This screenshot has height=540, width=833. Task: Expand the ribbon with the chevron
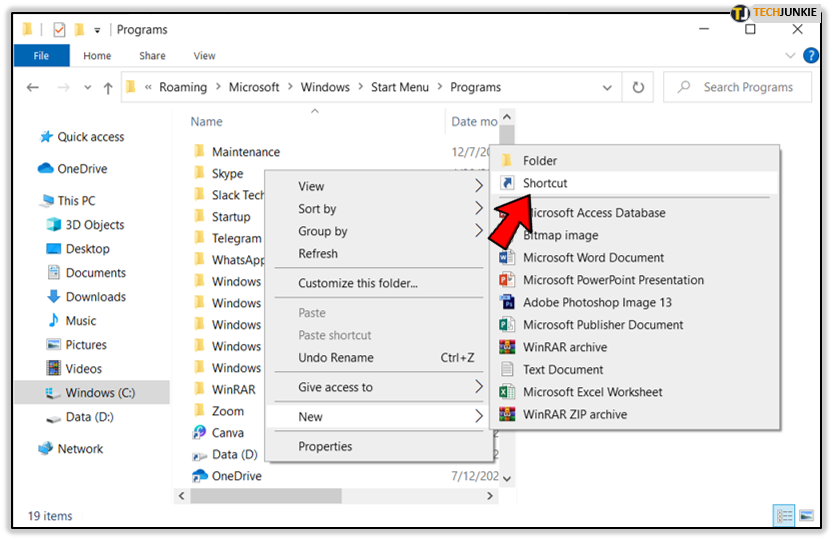[x=790, y=55]
